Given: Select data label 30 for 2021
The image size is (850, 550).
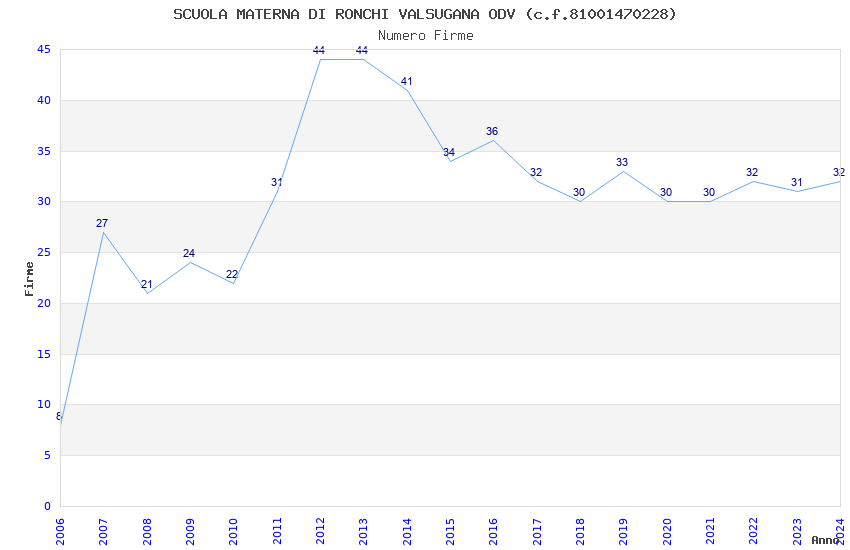Looking at the screenshot, I should point(709,192).
